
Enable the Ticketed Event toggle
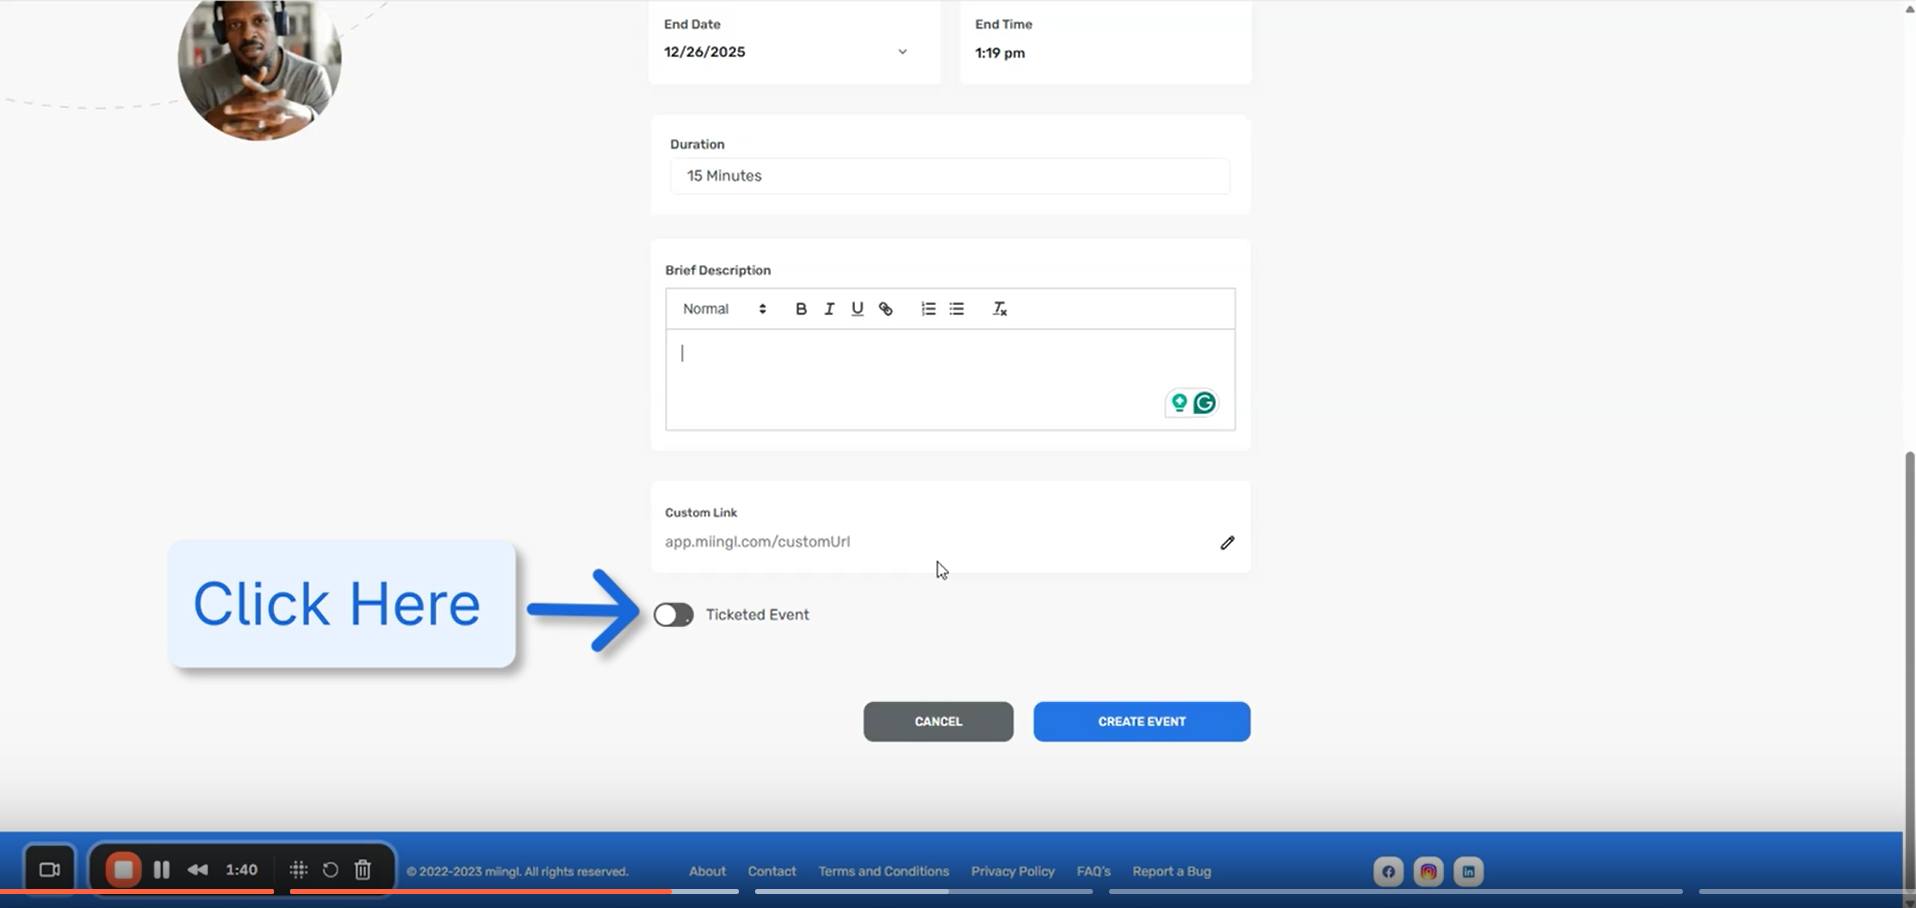[x=674, y=615]
